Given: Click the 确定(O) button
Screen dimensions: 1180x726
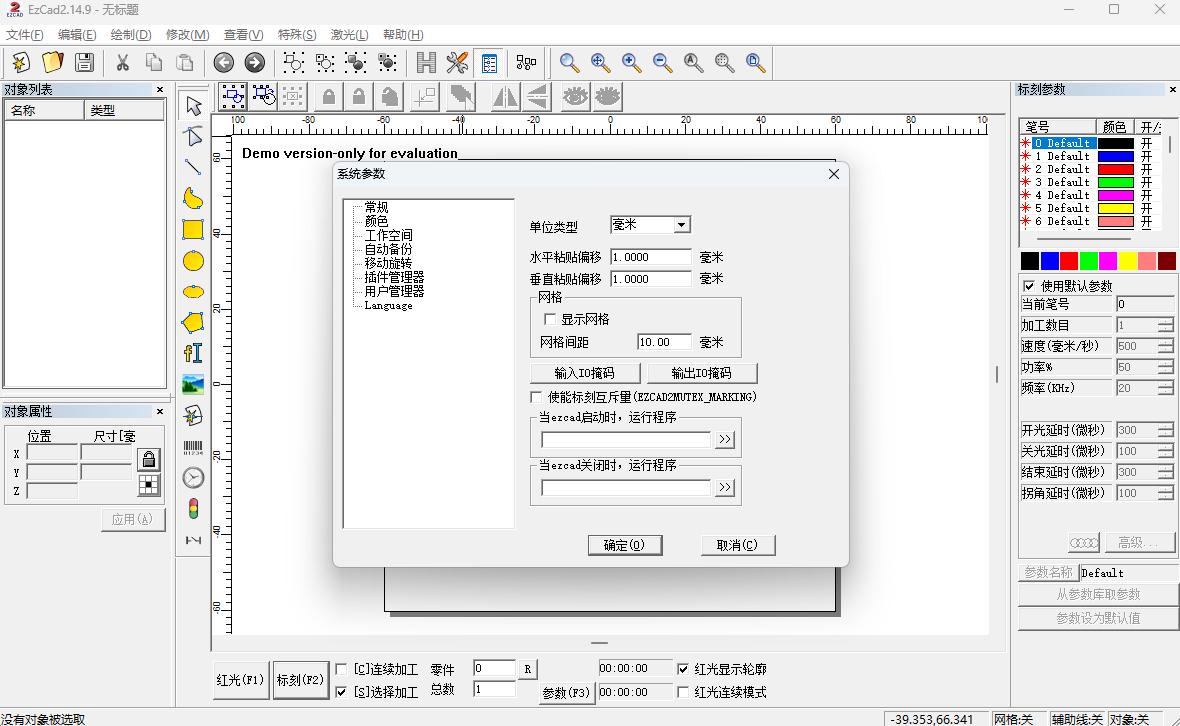Looking at the screenshot, I should (x=625, y=545).
